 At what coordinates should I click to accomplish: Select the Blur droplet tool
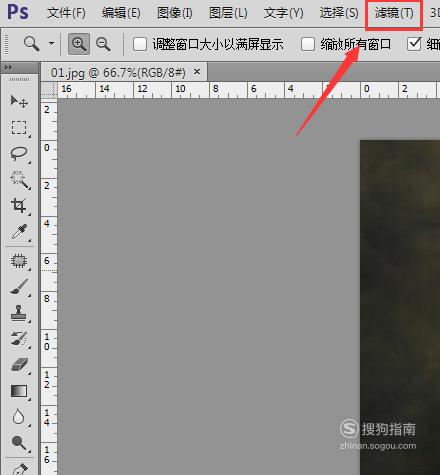tap(19, 417)
